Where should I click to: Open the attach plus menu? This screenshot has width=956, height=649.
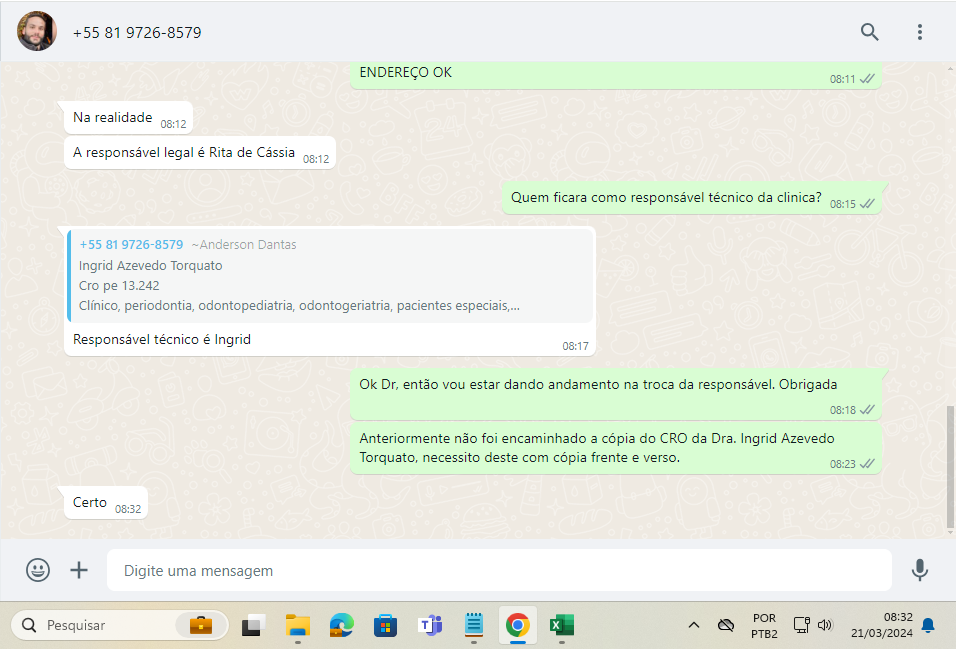click(x=79, y=570)
